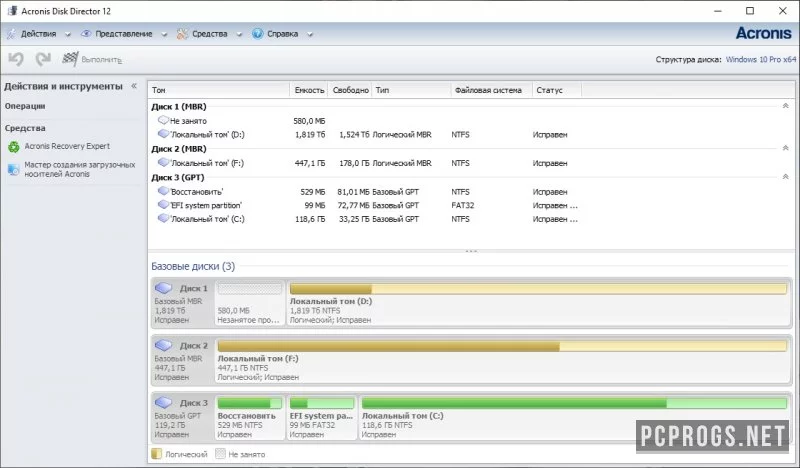
Task: Maximize the Acronis Disk Director window
Action: (750, 11)
